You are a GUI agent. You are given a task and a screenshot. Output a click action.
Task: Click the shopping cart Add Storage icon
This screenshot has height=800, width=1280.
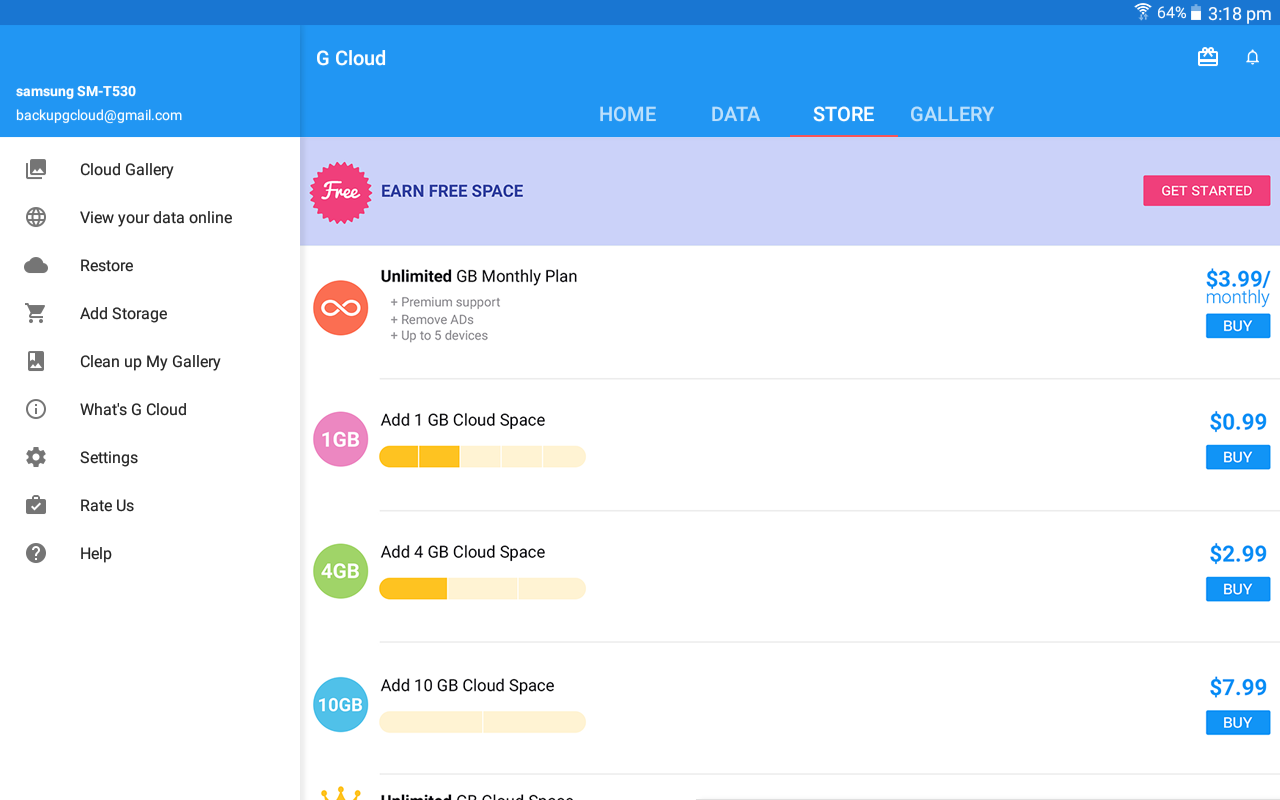(36, 313)
